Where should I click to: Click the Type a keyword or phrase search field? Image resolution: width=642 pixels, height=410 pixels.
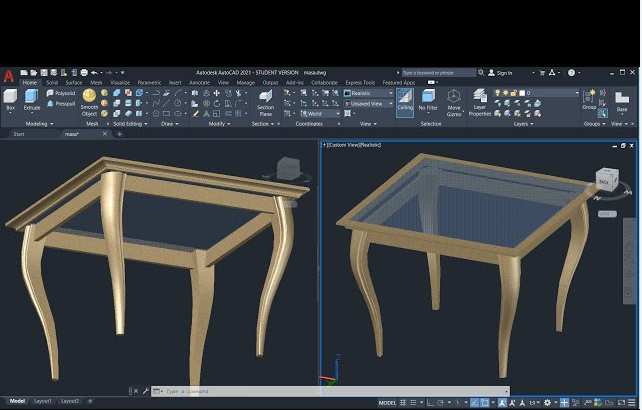click(x=439, y=72)
